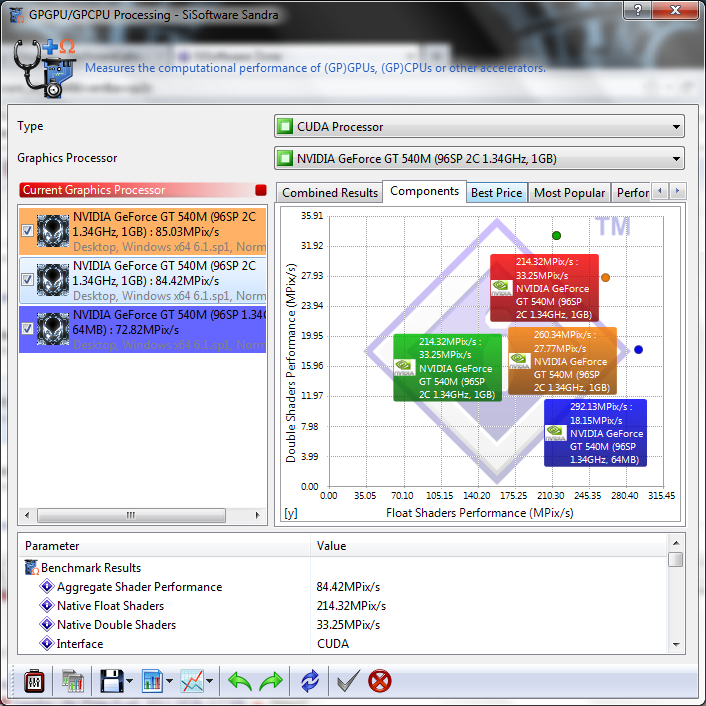Uncheck the 85.03MPix/s GT 540M result
Screen dimensions: 706x706
click(27, 231)
